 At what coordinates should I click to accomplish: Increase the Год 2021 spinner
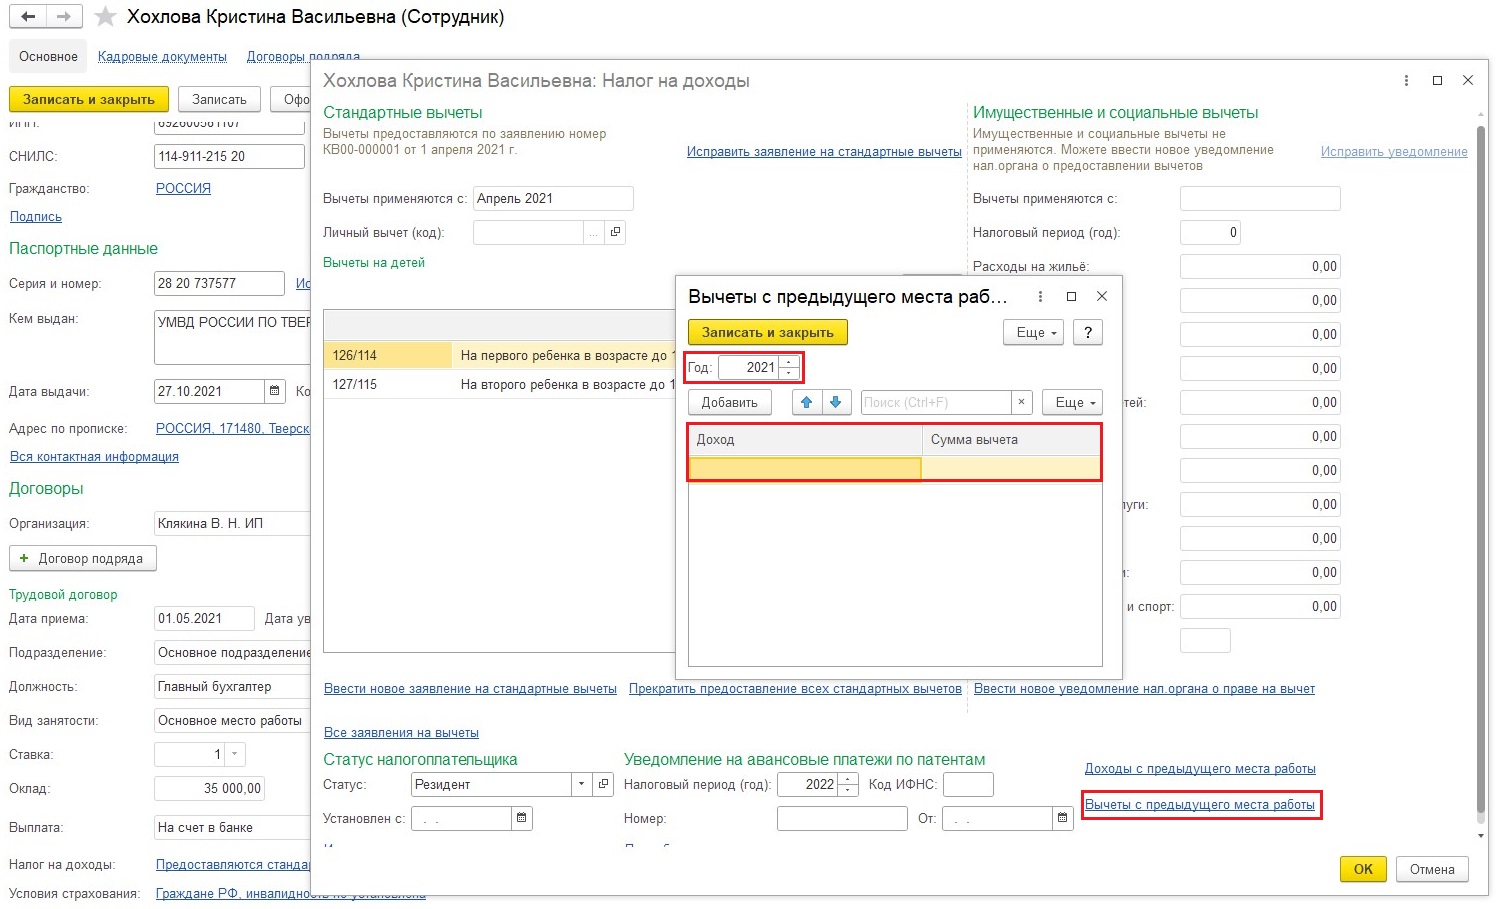tap(790, 362)
